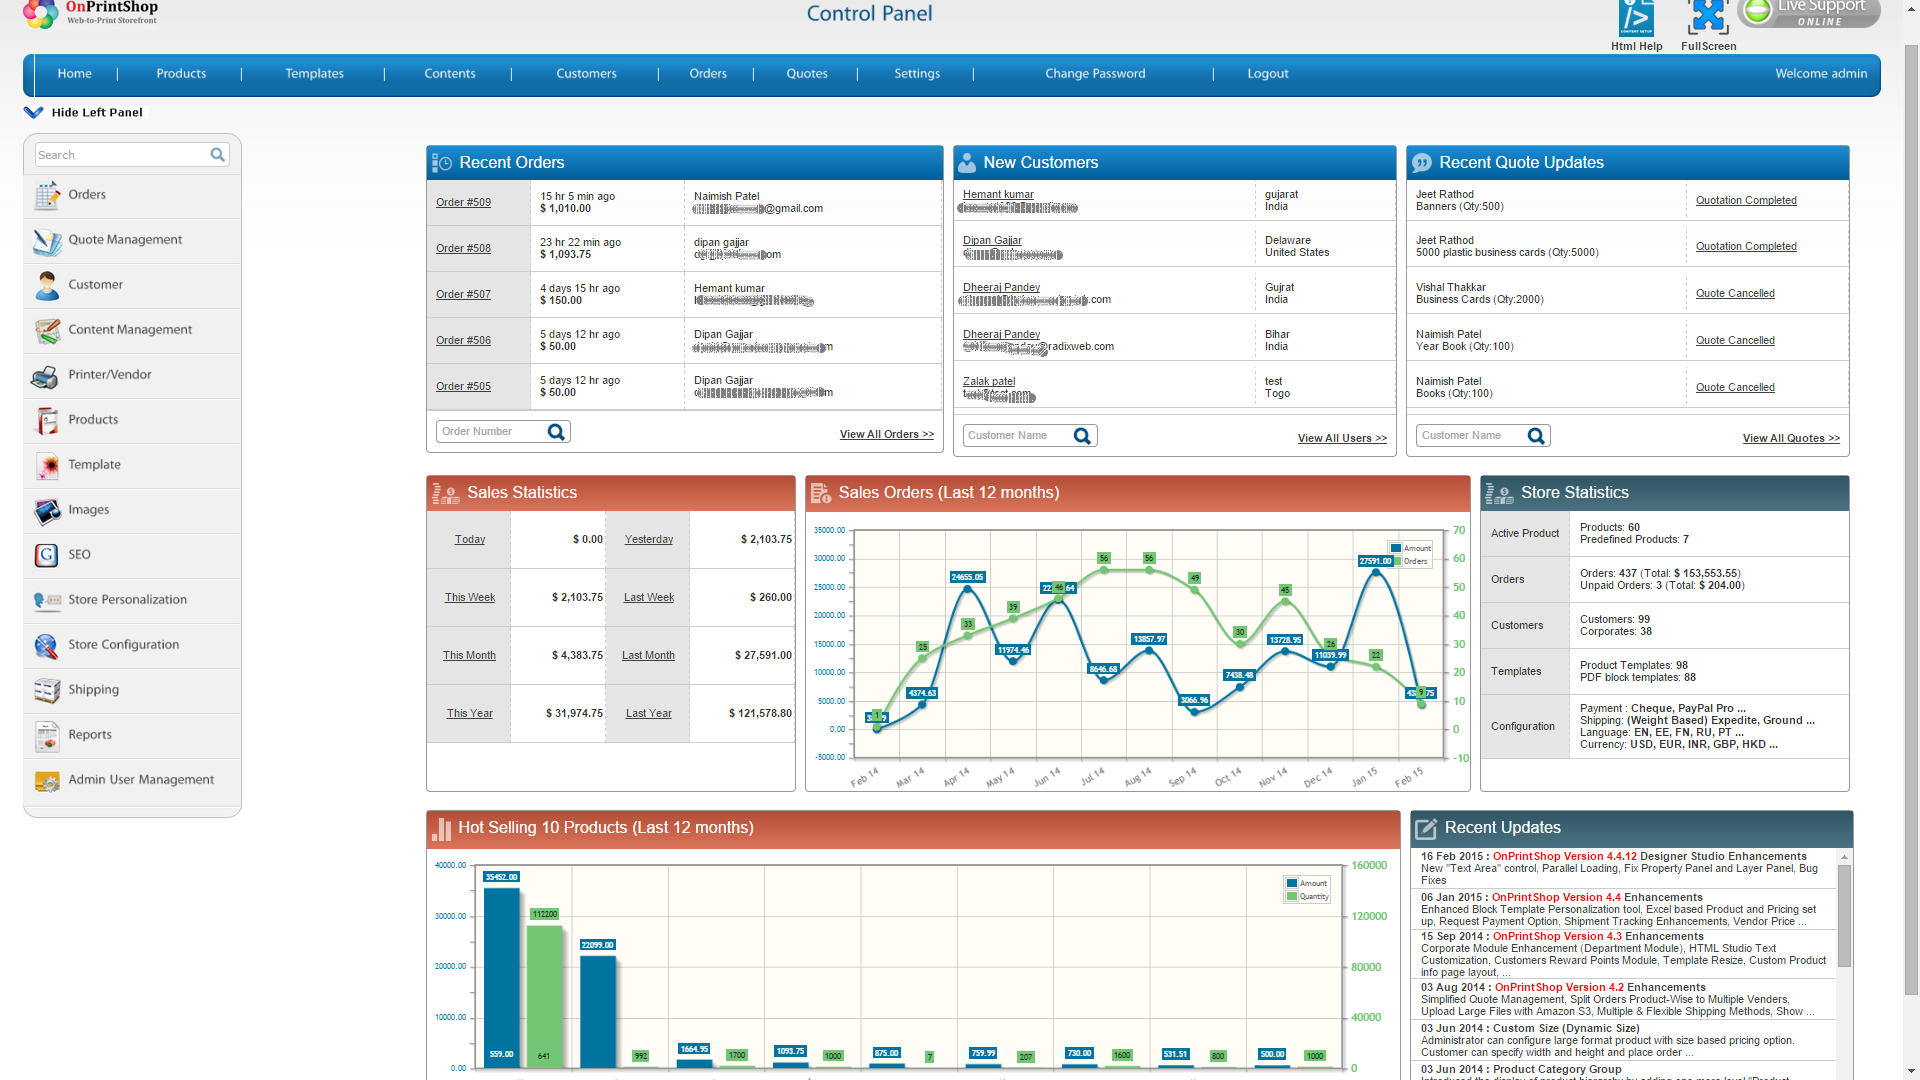The width and height of the screenshot is (1920, 1080).
Task: Open Printer/Vendor section icon
Action: click(45, 376)
